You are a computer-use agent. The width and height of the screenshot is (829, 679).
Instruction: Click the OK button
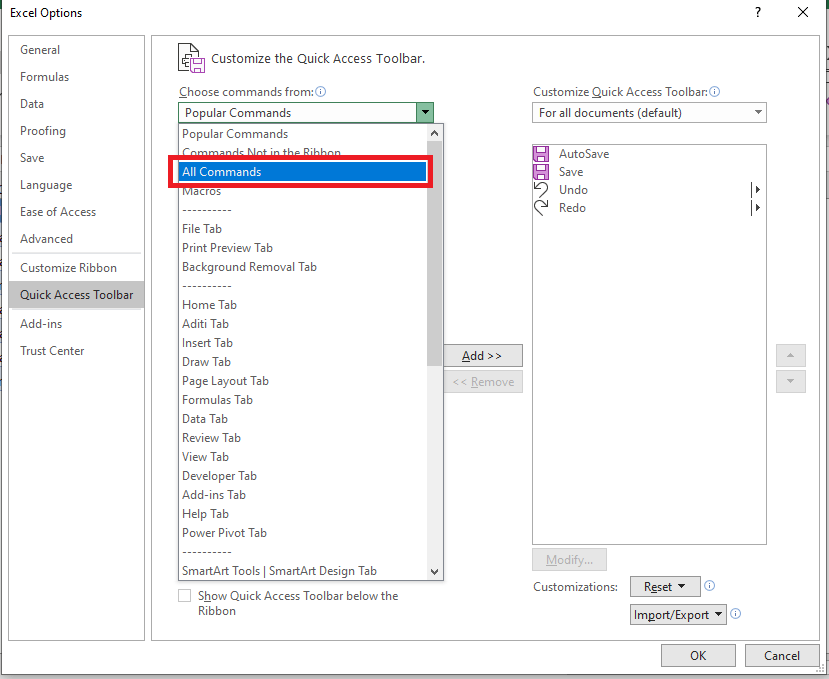click(x=698, y=656)
